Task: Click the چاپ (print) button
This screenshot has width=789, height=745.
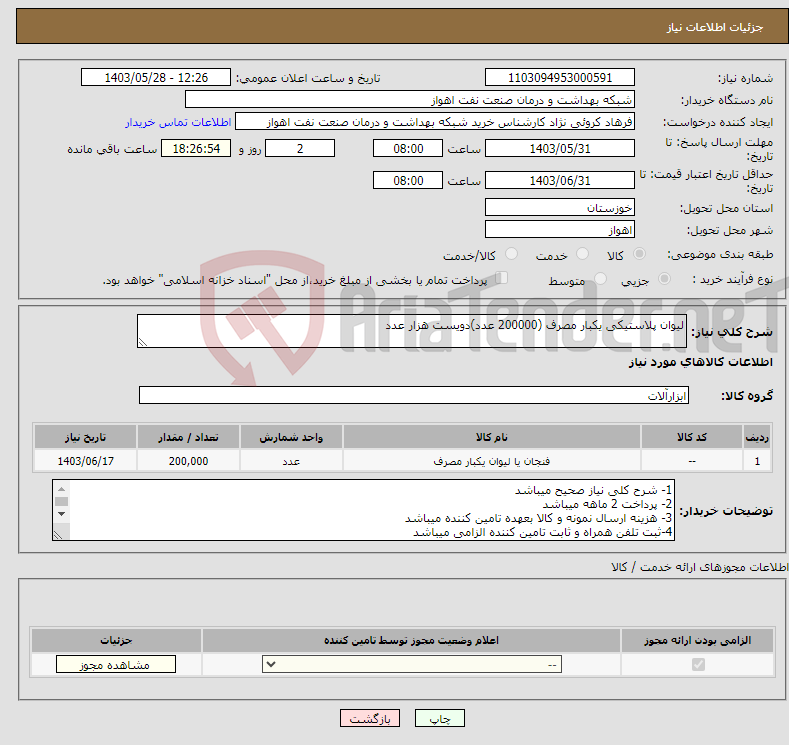Action: click(439, 718)
